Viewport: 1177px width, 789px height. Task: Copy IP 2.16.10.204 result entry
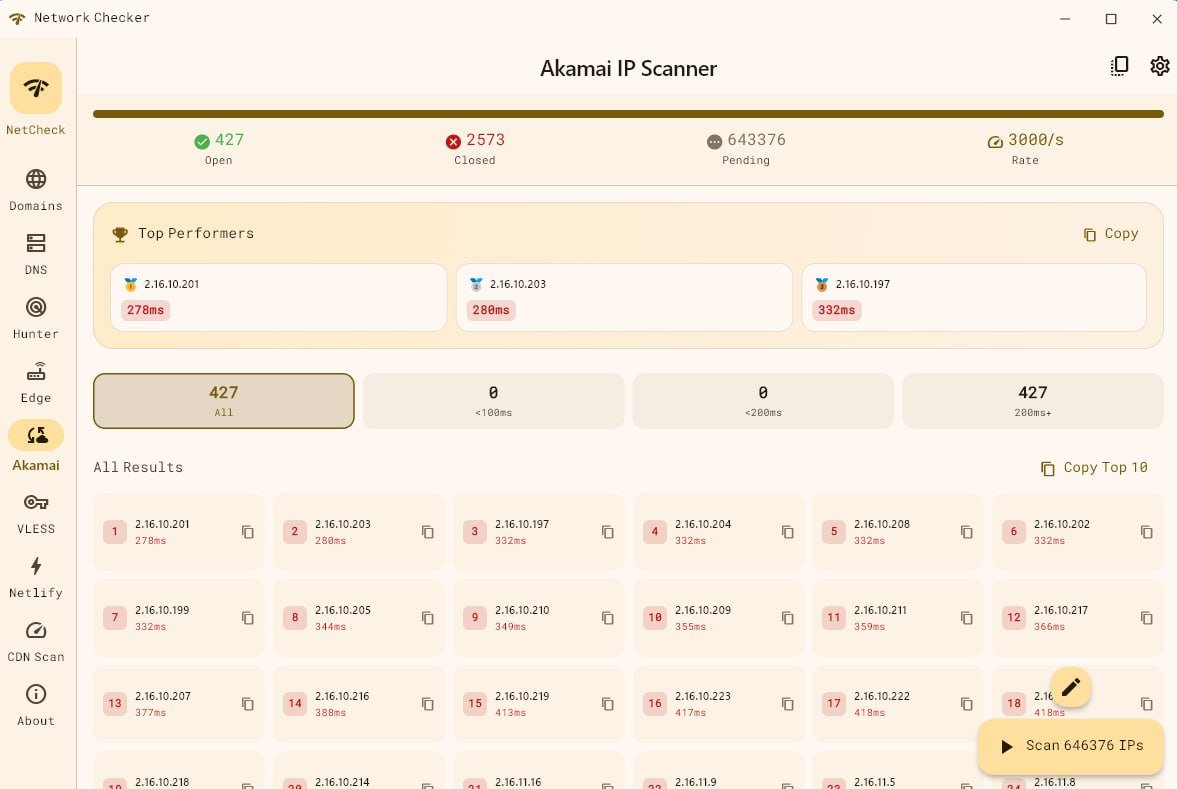point(787,532)
